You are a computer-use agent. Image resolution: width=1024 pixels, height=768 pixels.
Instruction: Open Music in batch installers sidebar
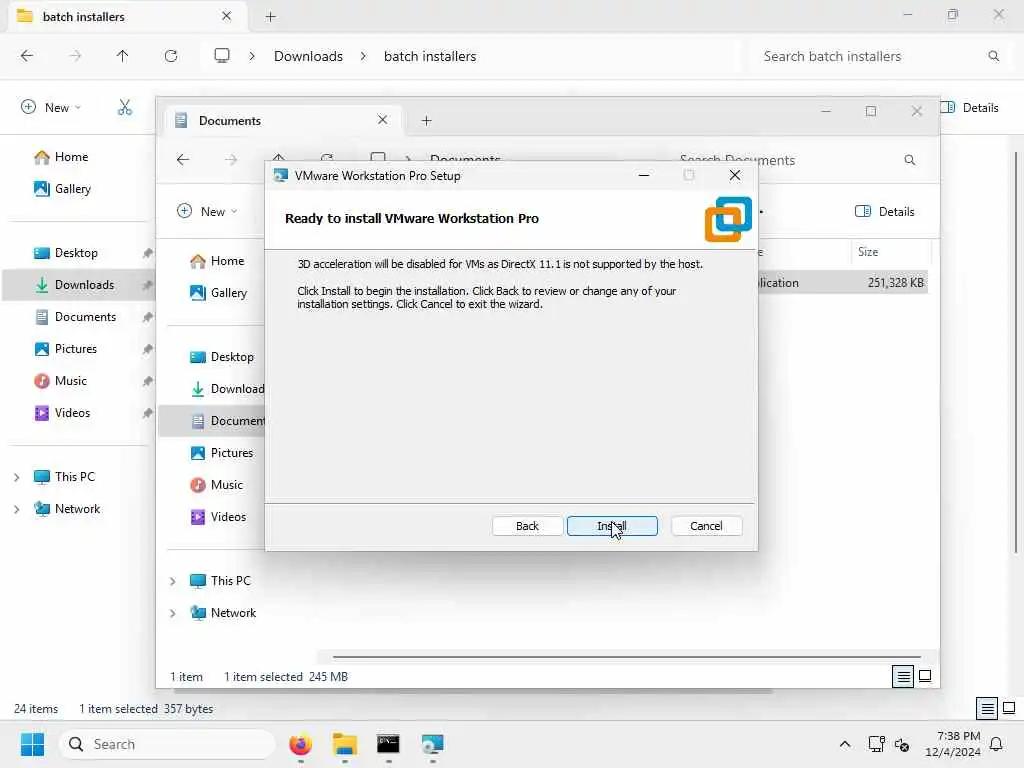[x=71, y=381]
